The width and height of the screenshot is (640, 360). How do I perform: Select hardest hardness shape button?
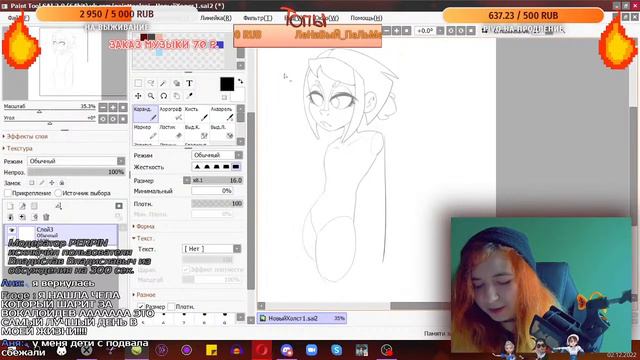(x=236, y=167)
